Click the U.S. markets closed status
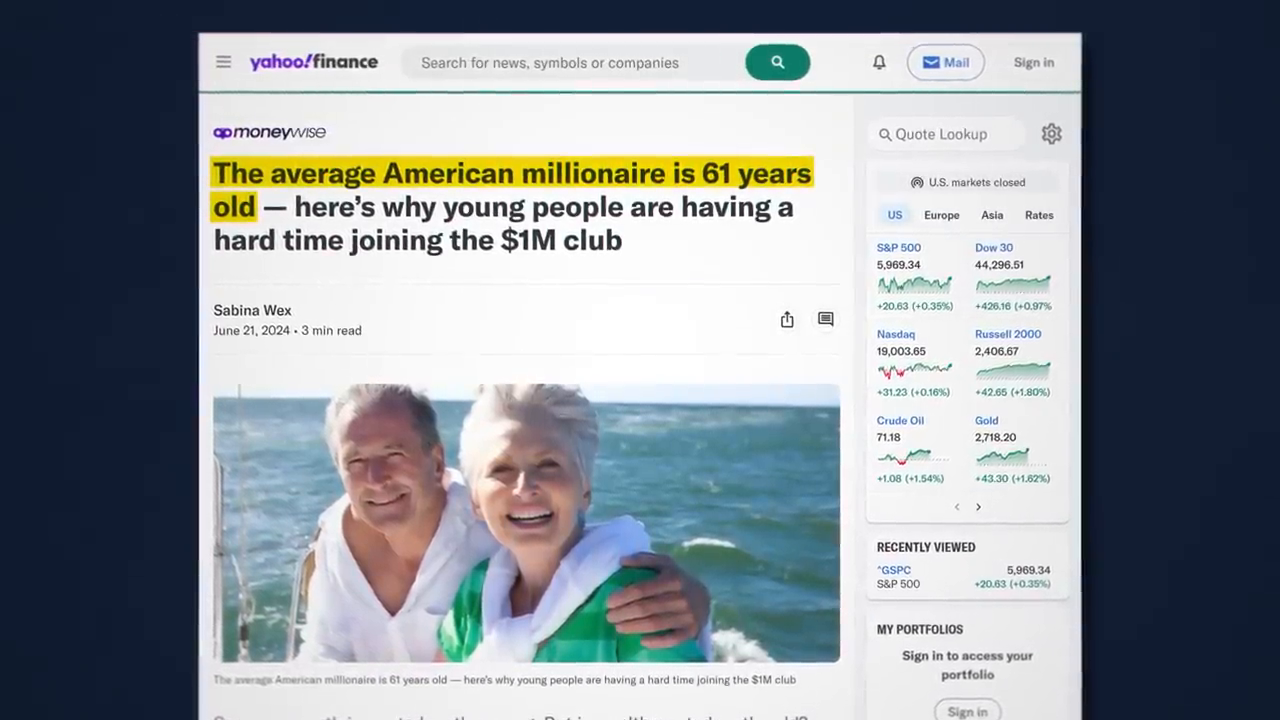Screen dimensions: 1280x720 (967, 182)
